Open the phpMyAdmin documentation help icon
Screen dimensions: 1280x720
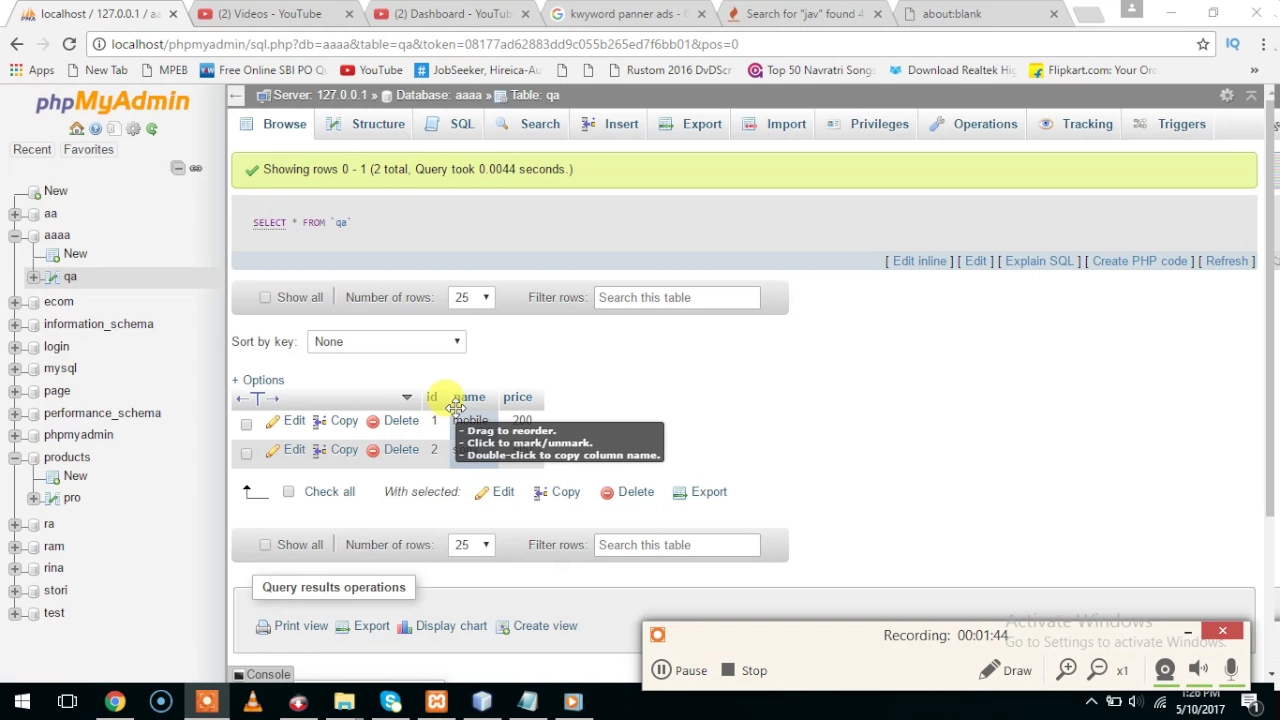click(96, 129)
